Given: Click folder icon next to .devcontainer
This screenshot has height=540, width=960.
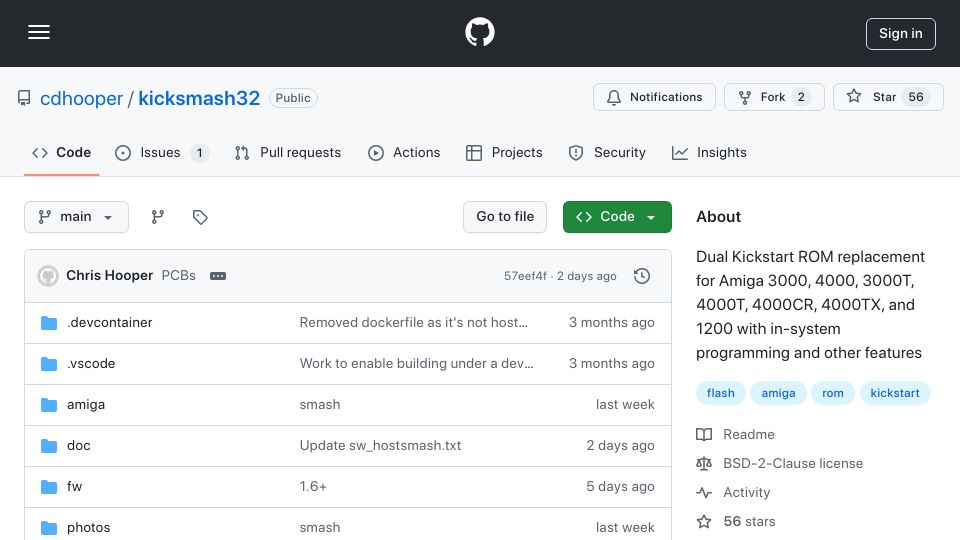Looking at the screenshot, I should [49, 323].
